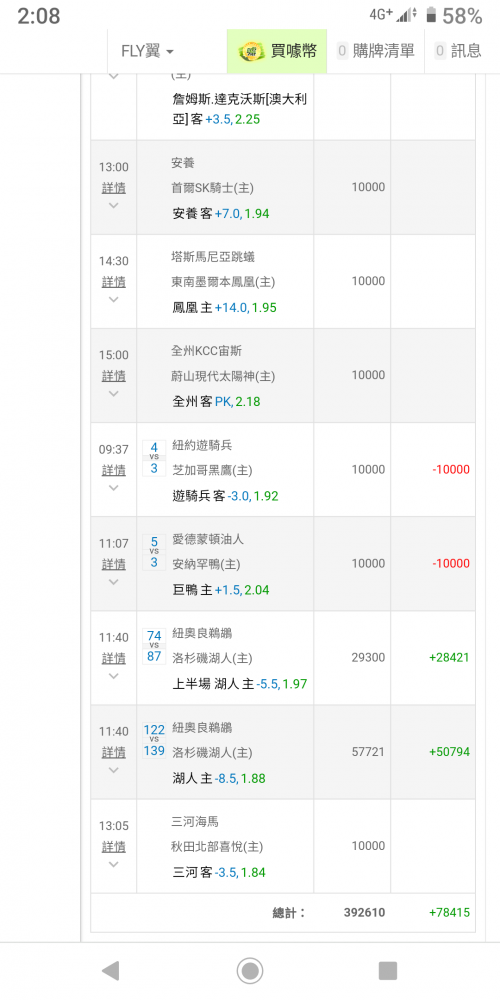Expand the chevron under the 15:00 全州 game
The width and height of the screenshot is (500, 1000).
point(114,393)
